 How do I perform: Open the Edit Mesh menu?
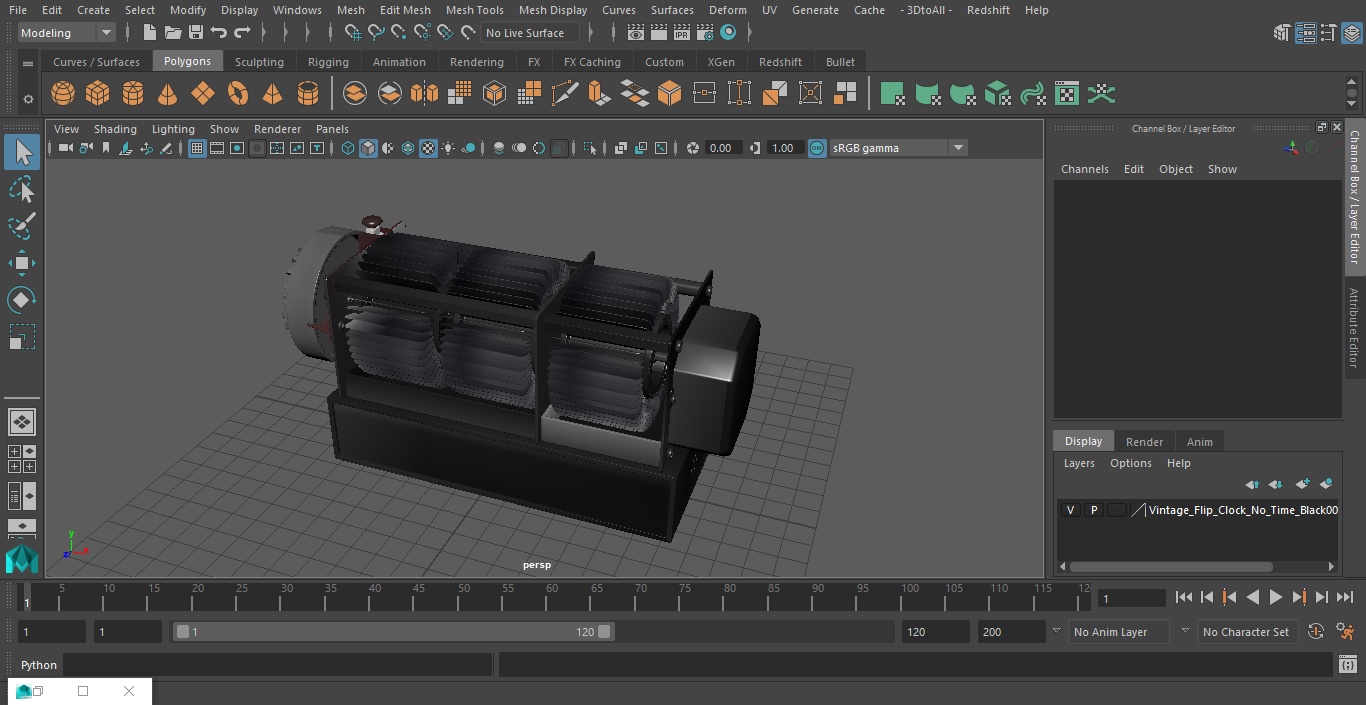(405, 10)
